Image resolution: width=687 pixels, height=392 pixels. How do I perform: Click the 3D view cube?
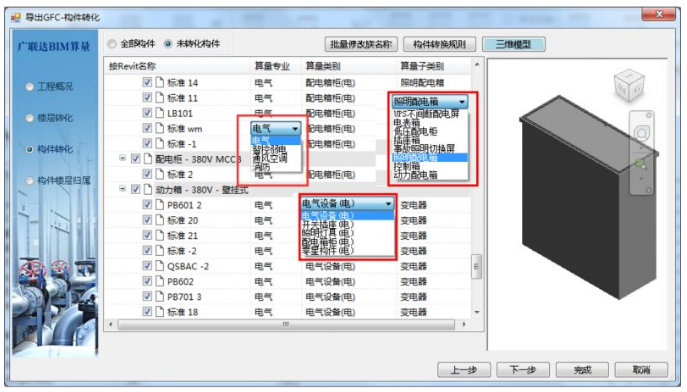pos(629,85)
